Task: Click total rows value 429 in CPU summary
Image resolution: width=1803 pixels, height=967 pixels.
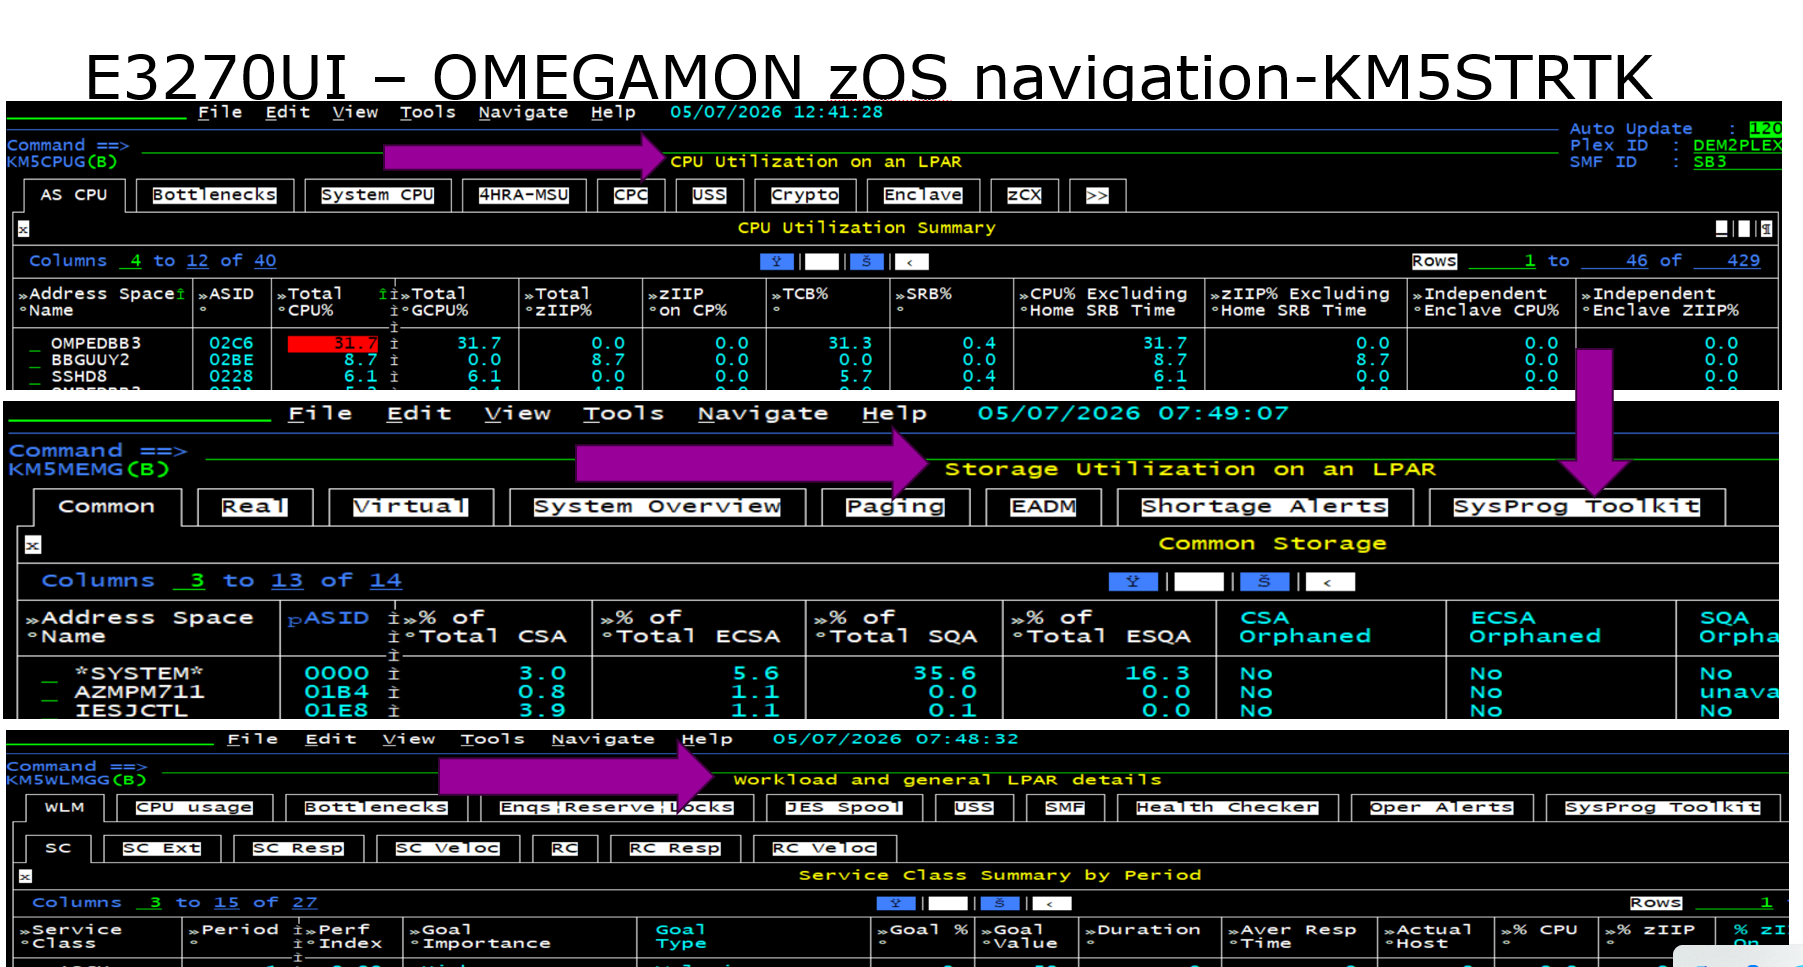Action: pyautogui.click(x=1743, y=261)
